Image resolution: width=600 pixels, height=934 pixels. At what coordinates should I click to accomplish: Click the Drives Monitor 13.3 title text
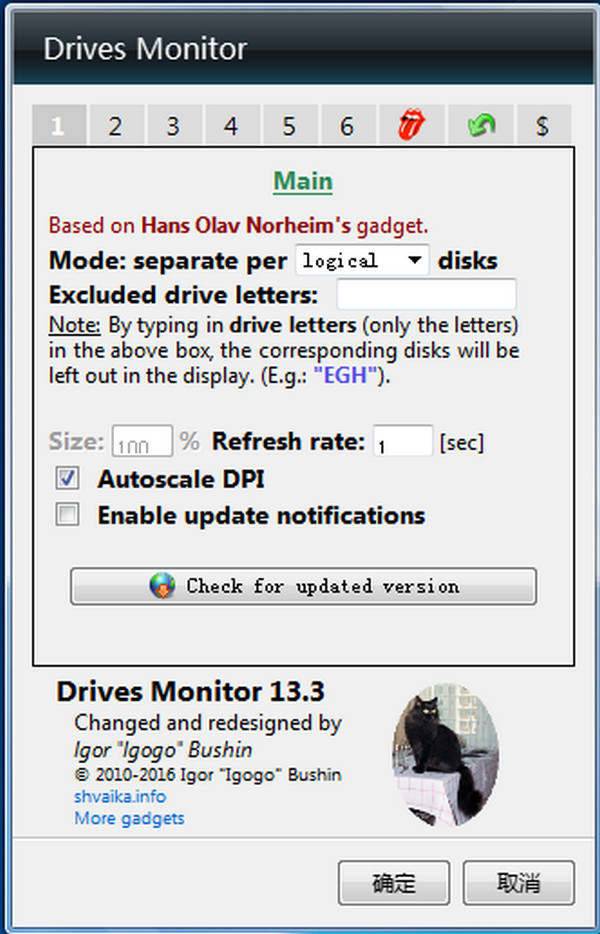point(191,692)
